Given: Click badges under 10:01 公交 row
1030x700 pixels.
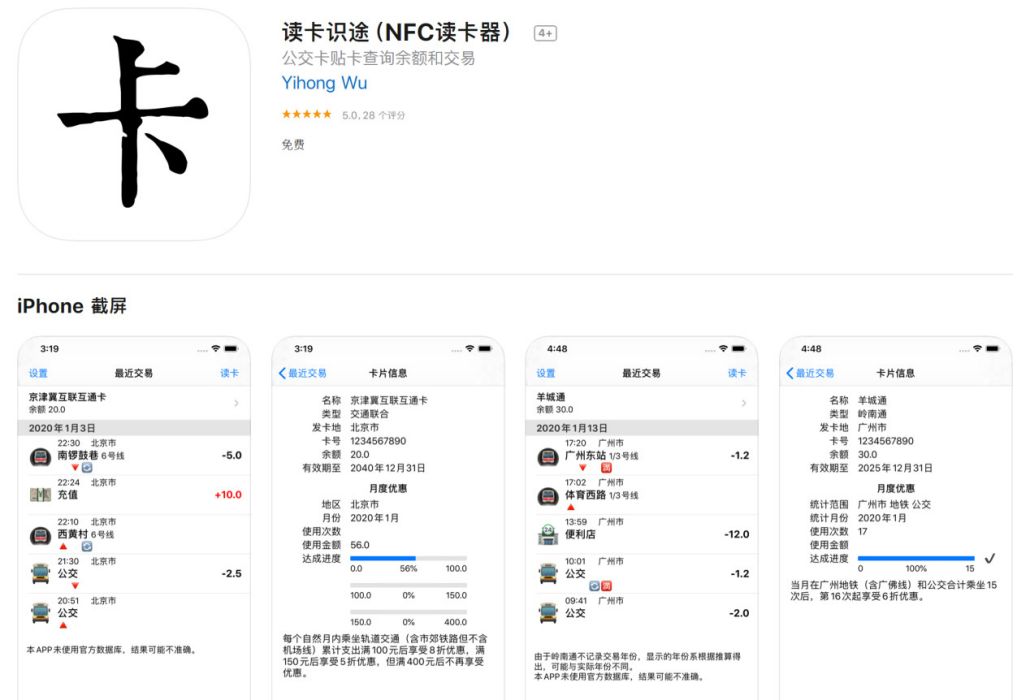Looking at the screenshot, I should pyautogui.click(x=600, y=586).
